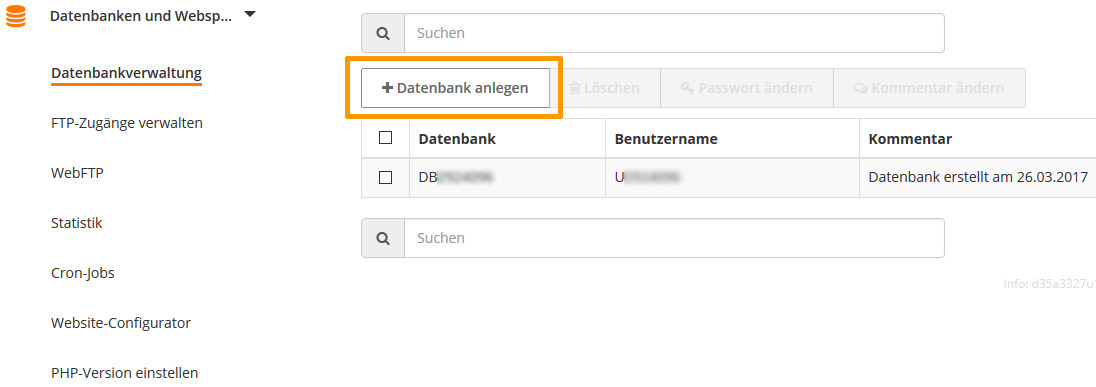Click the plus icon on Datenbank anlegen

point(387,88)
